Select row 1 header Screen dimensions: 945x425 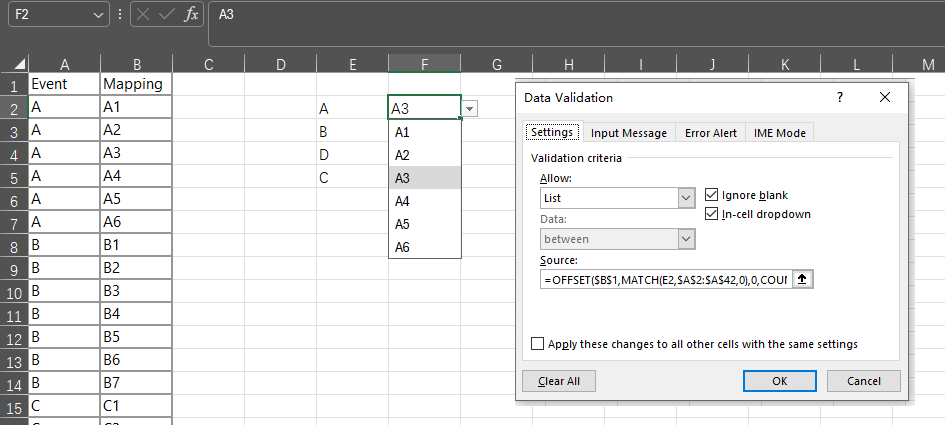(14, 84)
